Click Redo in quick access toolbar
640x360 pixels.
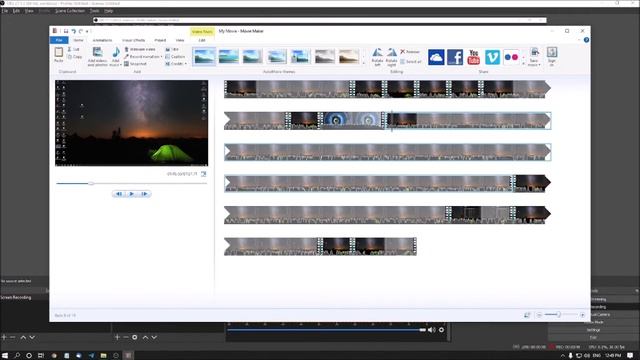tap(81, 31)
